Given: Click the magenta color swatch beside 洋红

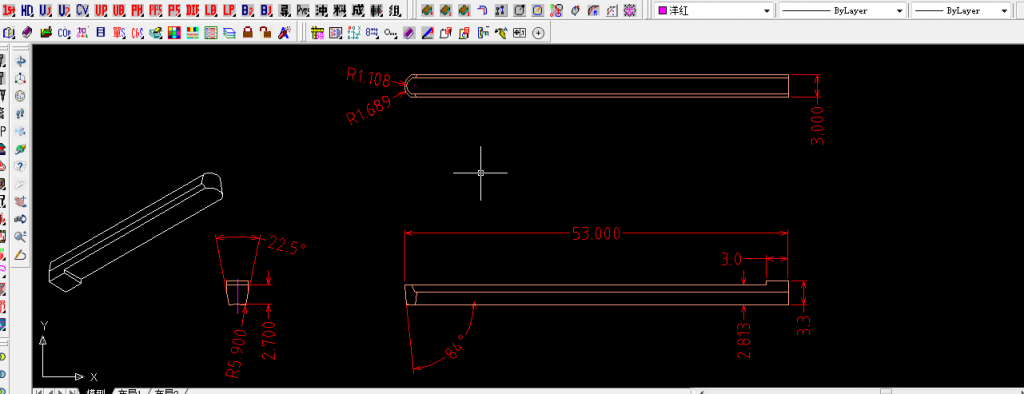Looking at the screenshot, I should pos(663,11).
